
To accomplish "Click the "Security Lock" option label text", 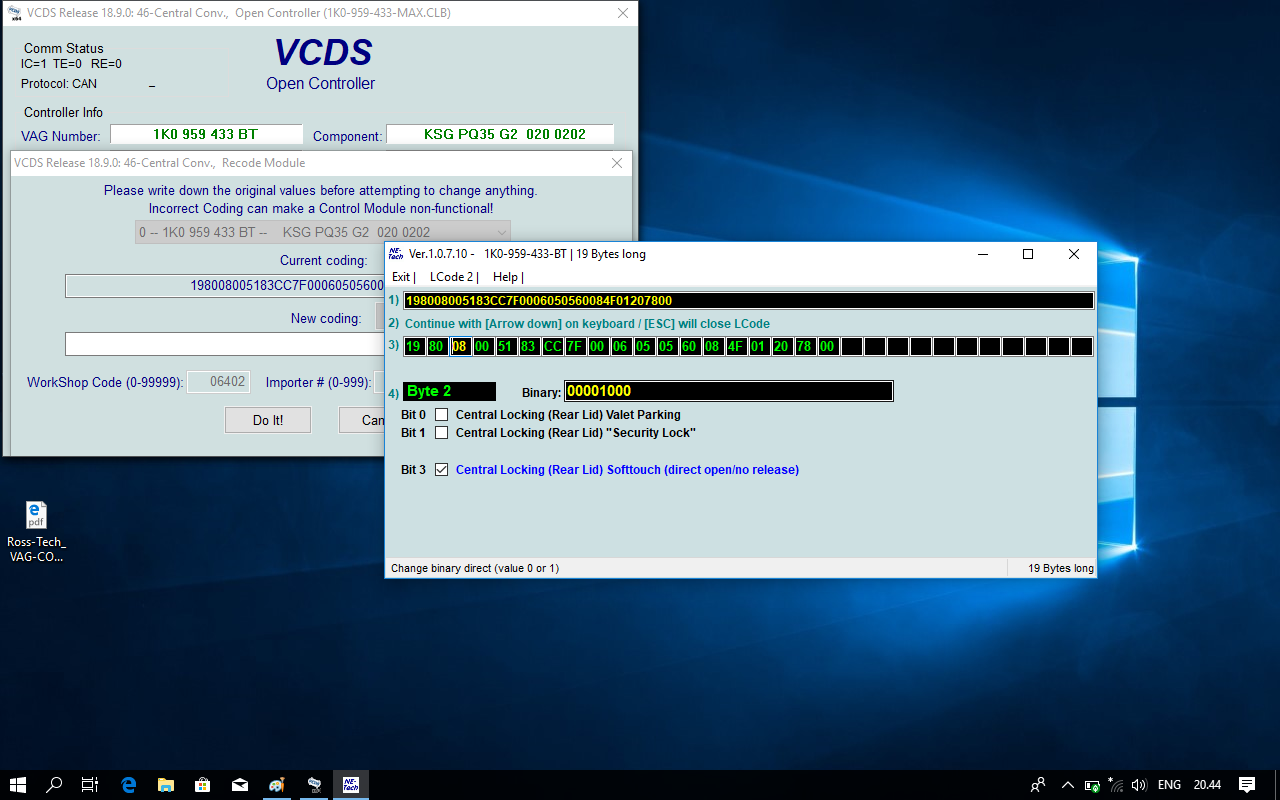I will click(x=576, y=433).
